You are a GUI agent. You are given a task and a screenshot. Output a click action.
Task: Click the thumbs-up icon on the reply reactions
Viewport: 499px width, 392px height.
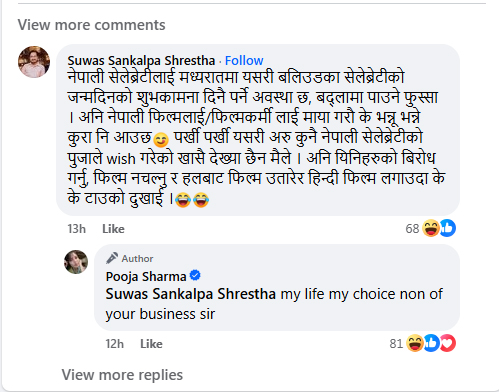coord(432,343)
